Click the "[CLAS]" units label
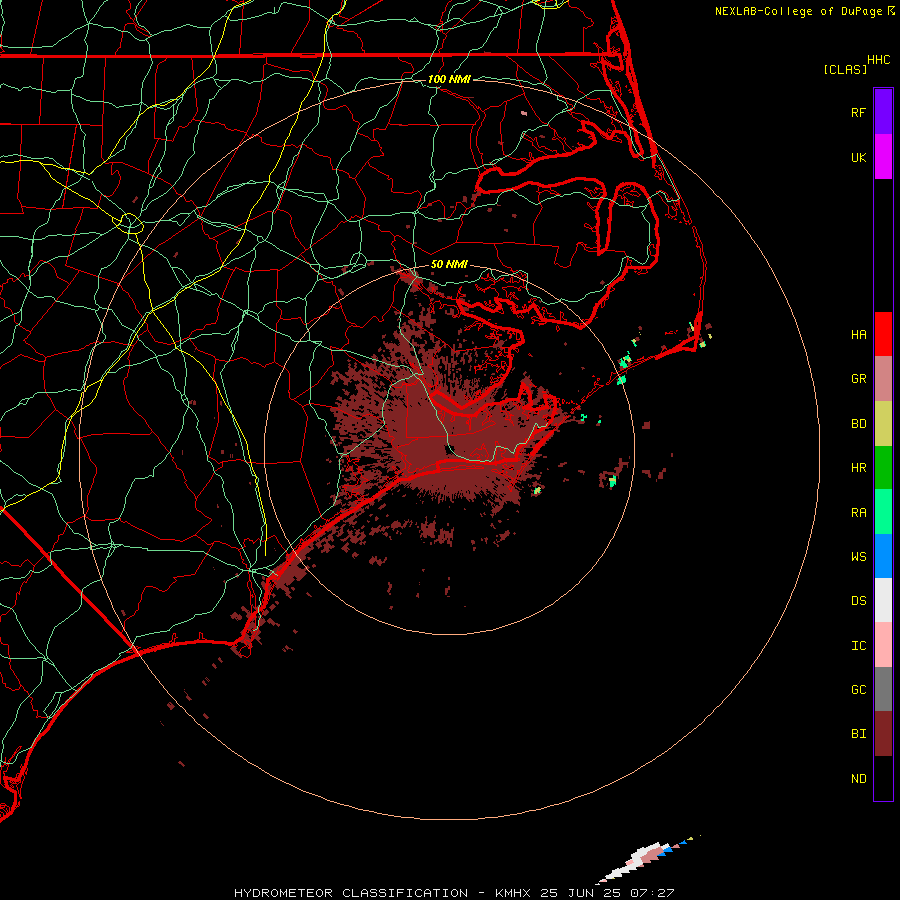Screen dimensions: 900x900 click(x=845, y=69)
